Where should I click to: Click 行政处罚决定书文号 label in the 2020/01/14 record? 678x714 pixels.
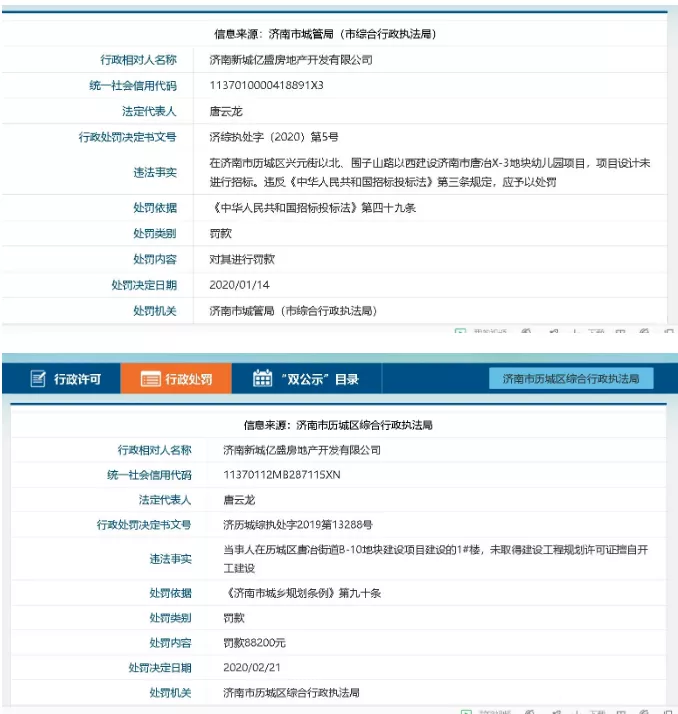pyautogui.click(x=127, y=137)
